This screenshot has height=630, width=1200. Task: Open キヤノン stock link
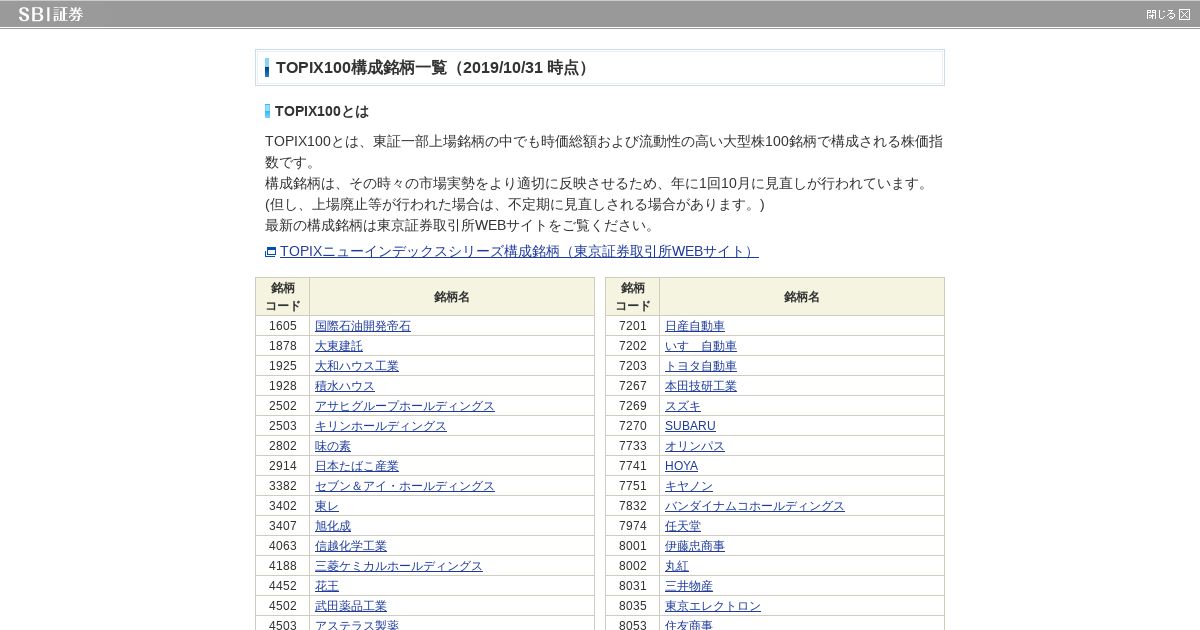689,486
